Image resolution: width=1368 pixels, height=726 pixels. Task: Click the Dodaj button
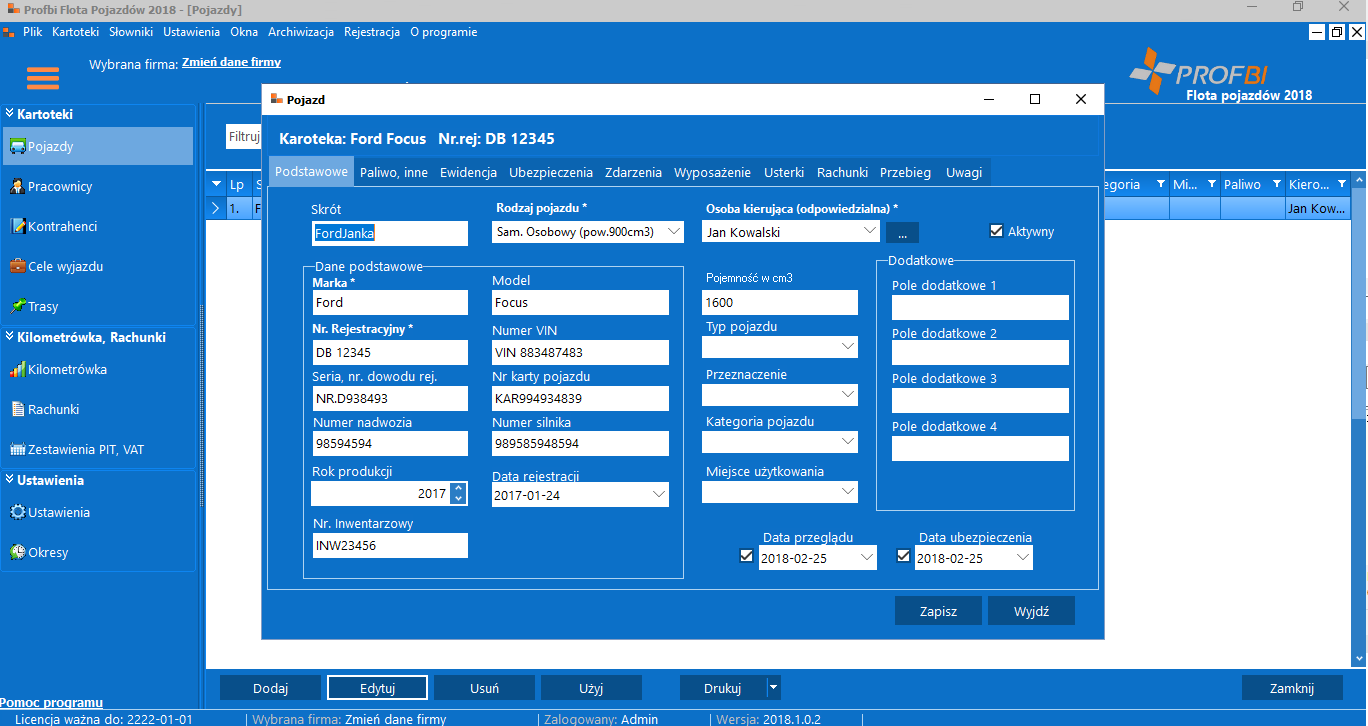270,688
